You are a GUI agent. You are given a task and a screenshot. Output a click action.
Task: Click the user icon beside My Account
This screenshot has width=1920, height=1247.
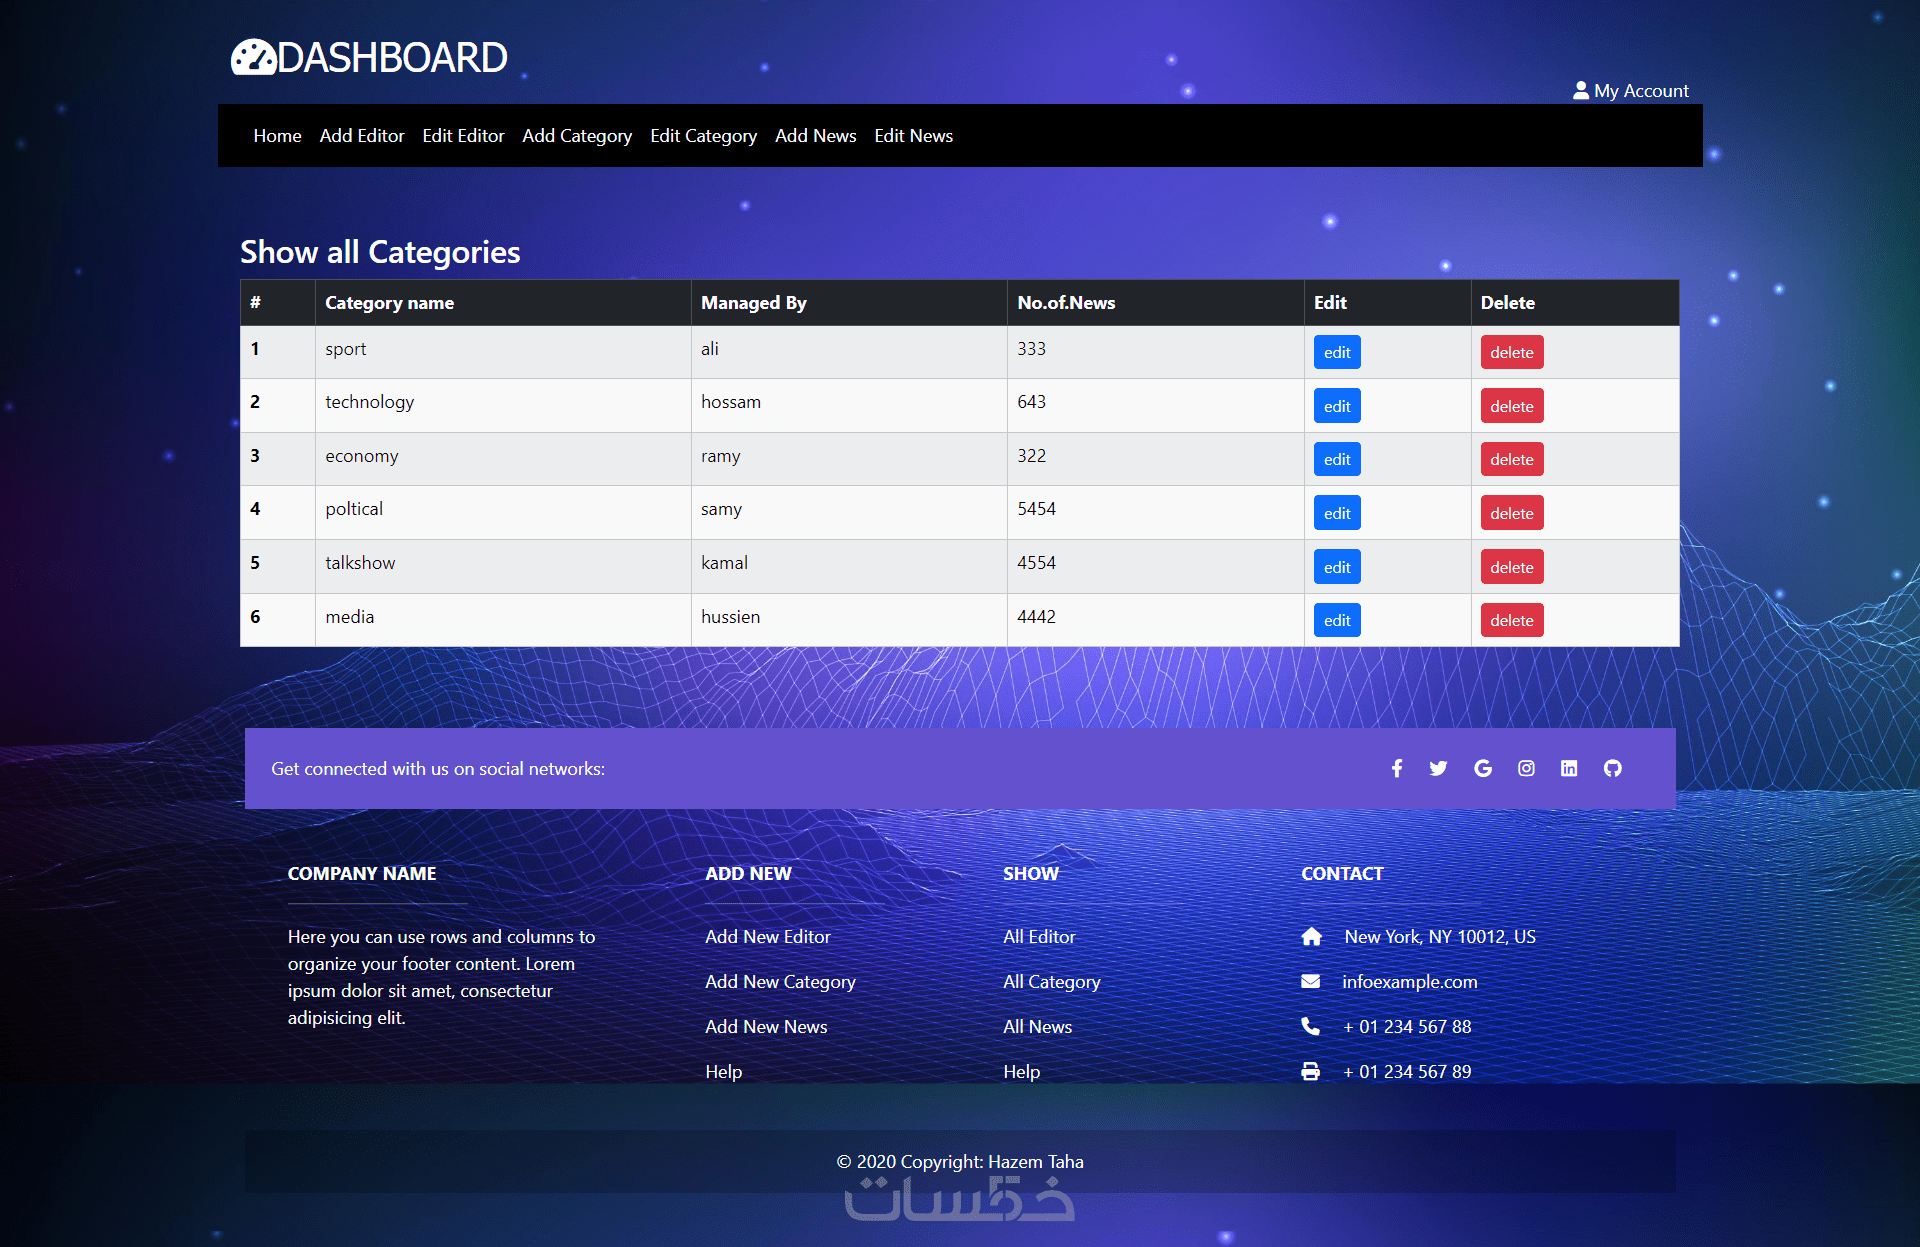1580,90
